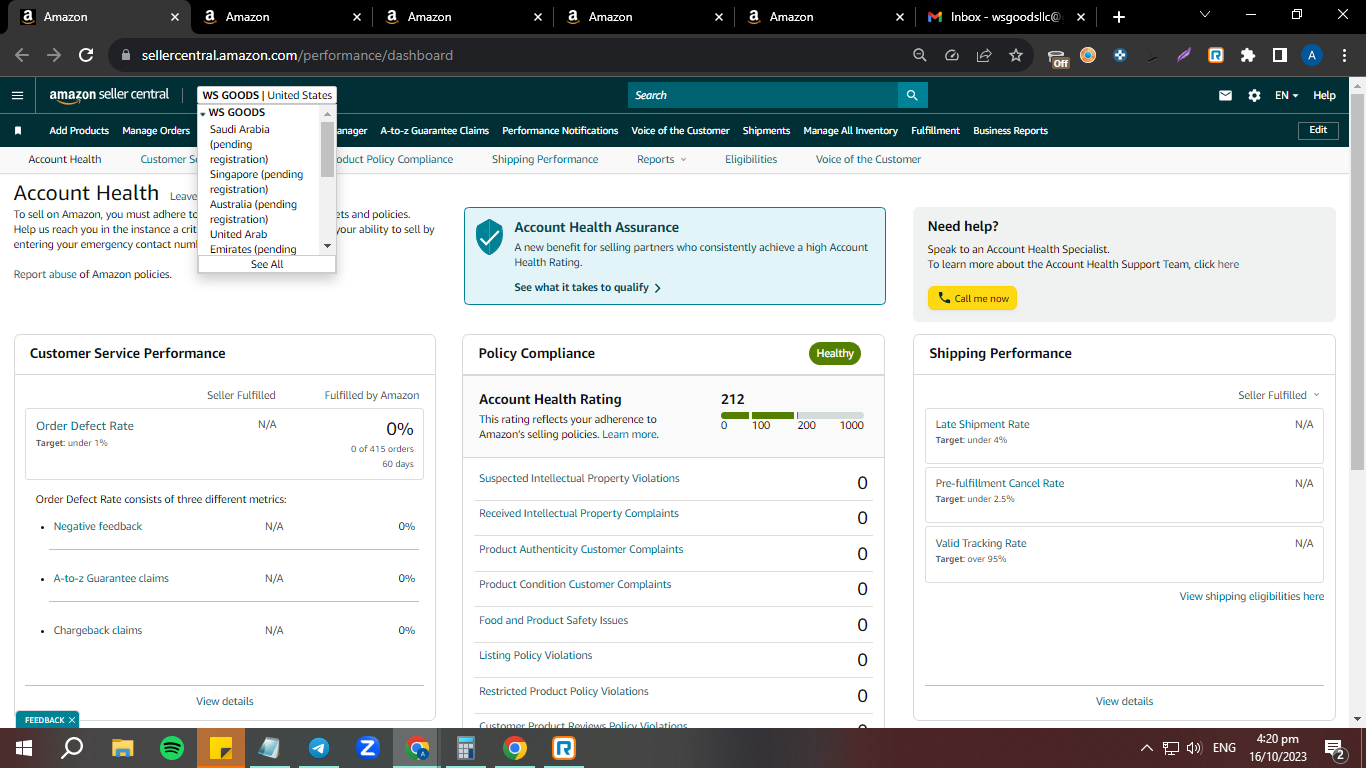Open Calculator from the taskbar
This screenshot has height=768, width=1366.
pos(466,748)
